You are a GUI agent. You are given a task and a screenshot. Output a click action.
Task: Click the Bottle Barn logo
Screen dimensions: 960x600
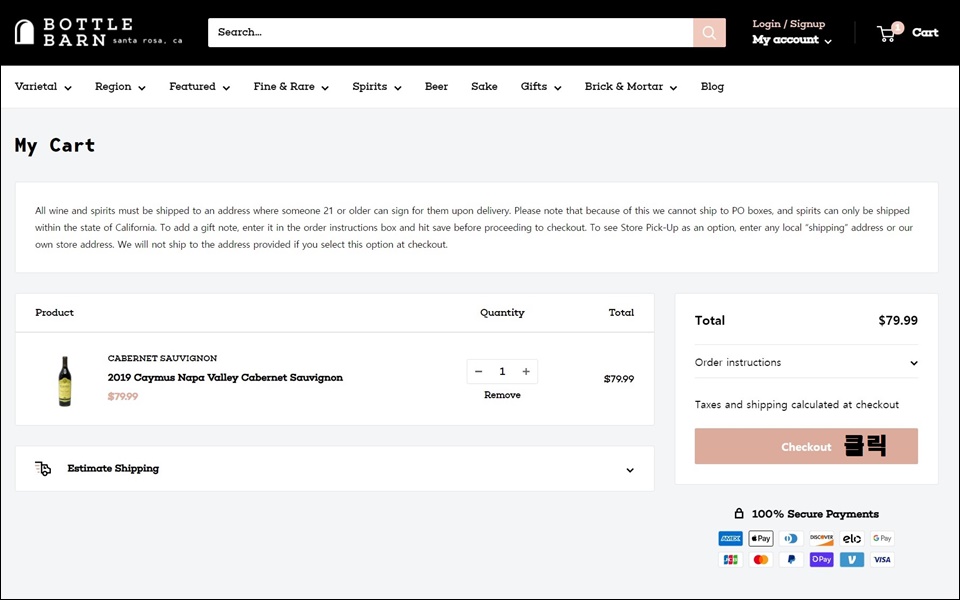point(98,32)
